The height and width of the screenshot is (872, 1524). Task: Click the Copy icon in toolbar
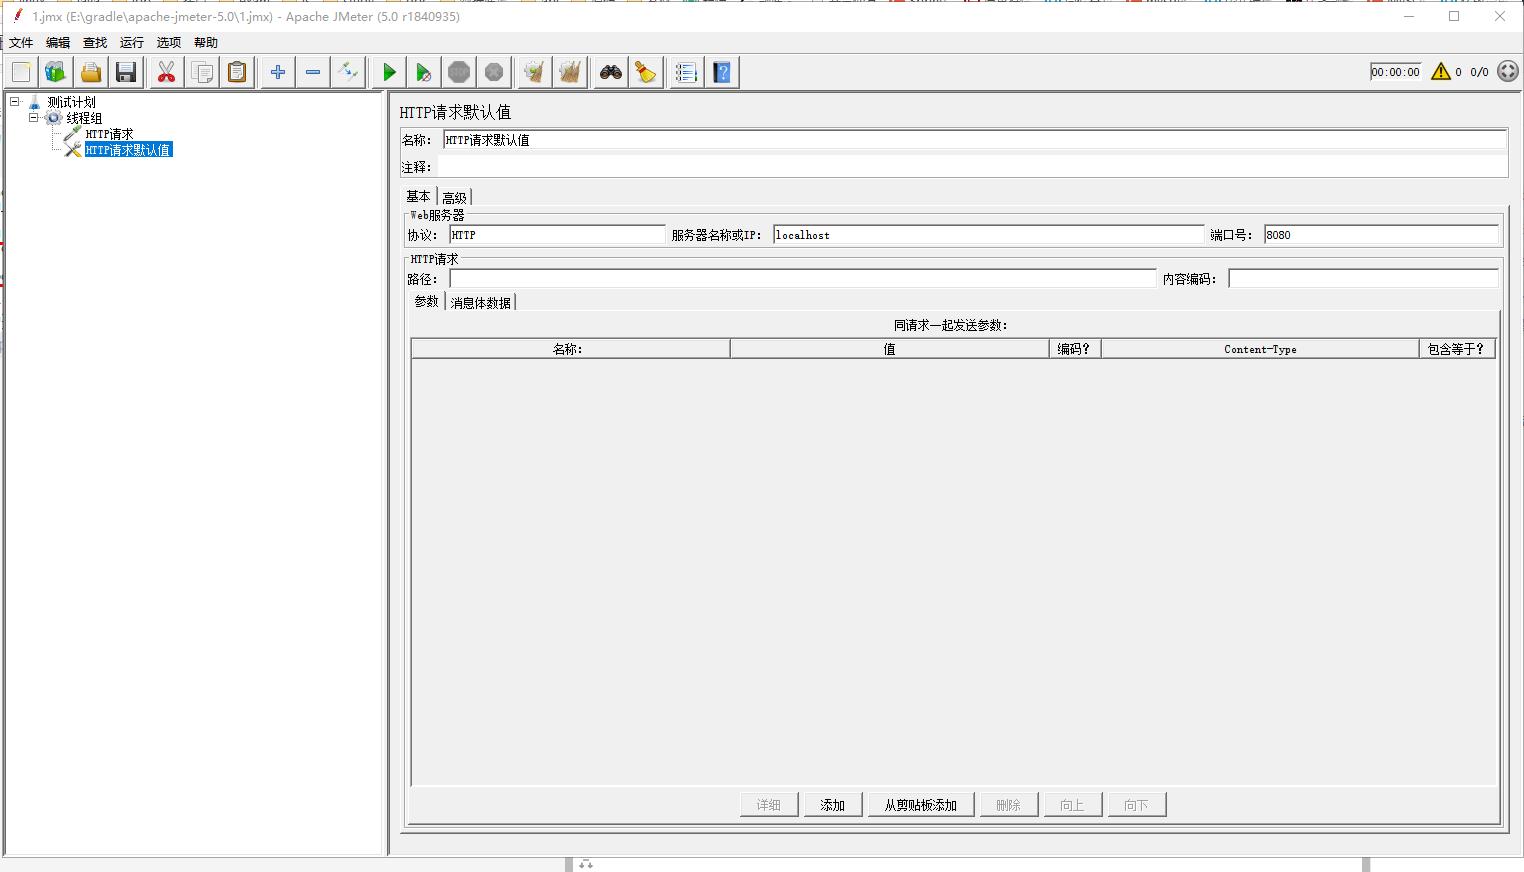[x=202, y=72]
